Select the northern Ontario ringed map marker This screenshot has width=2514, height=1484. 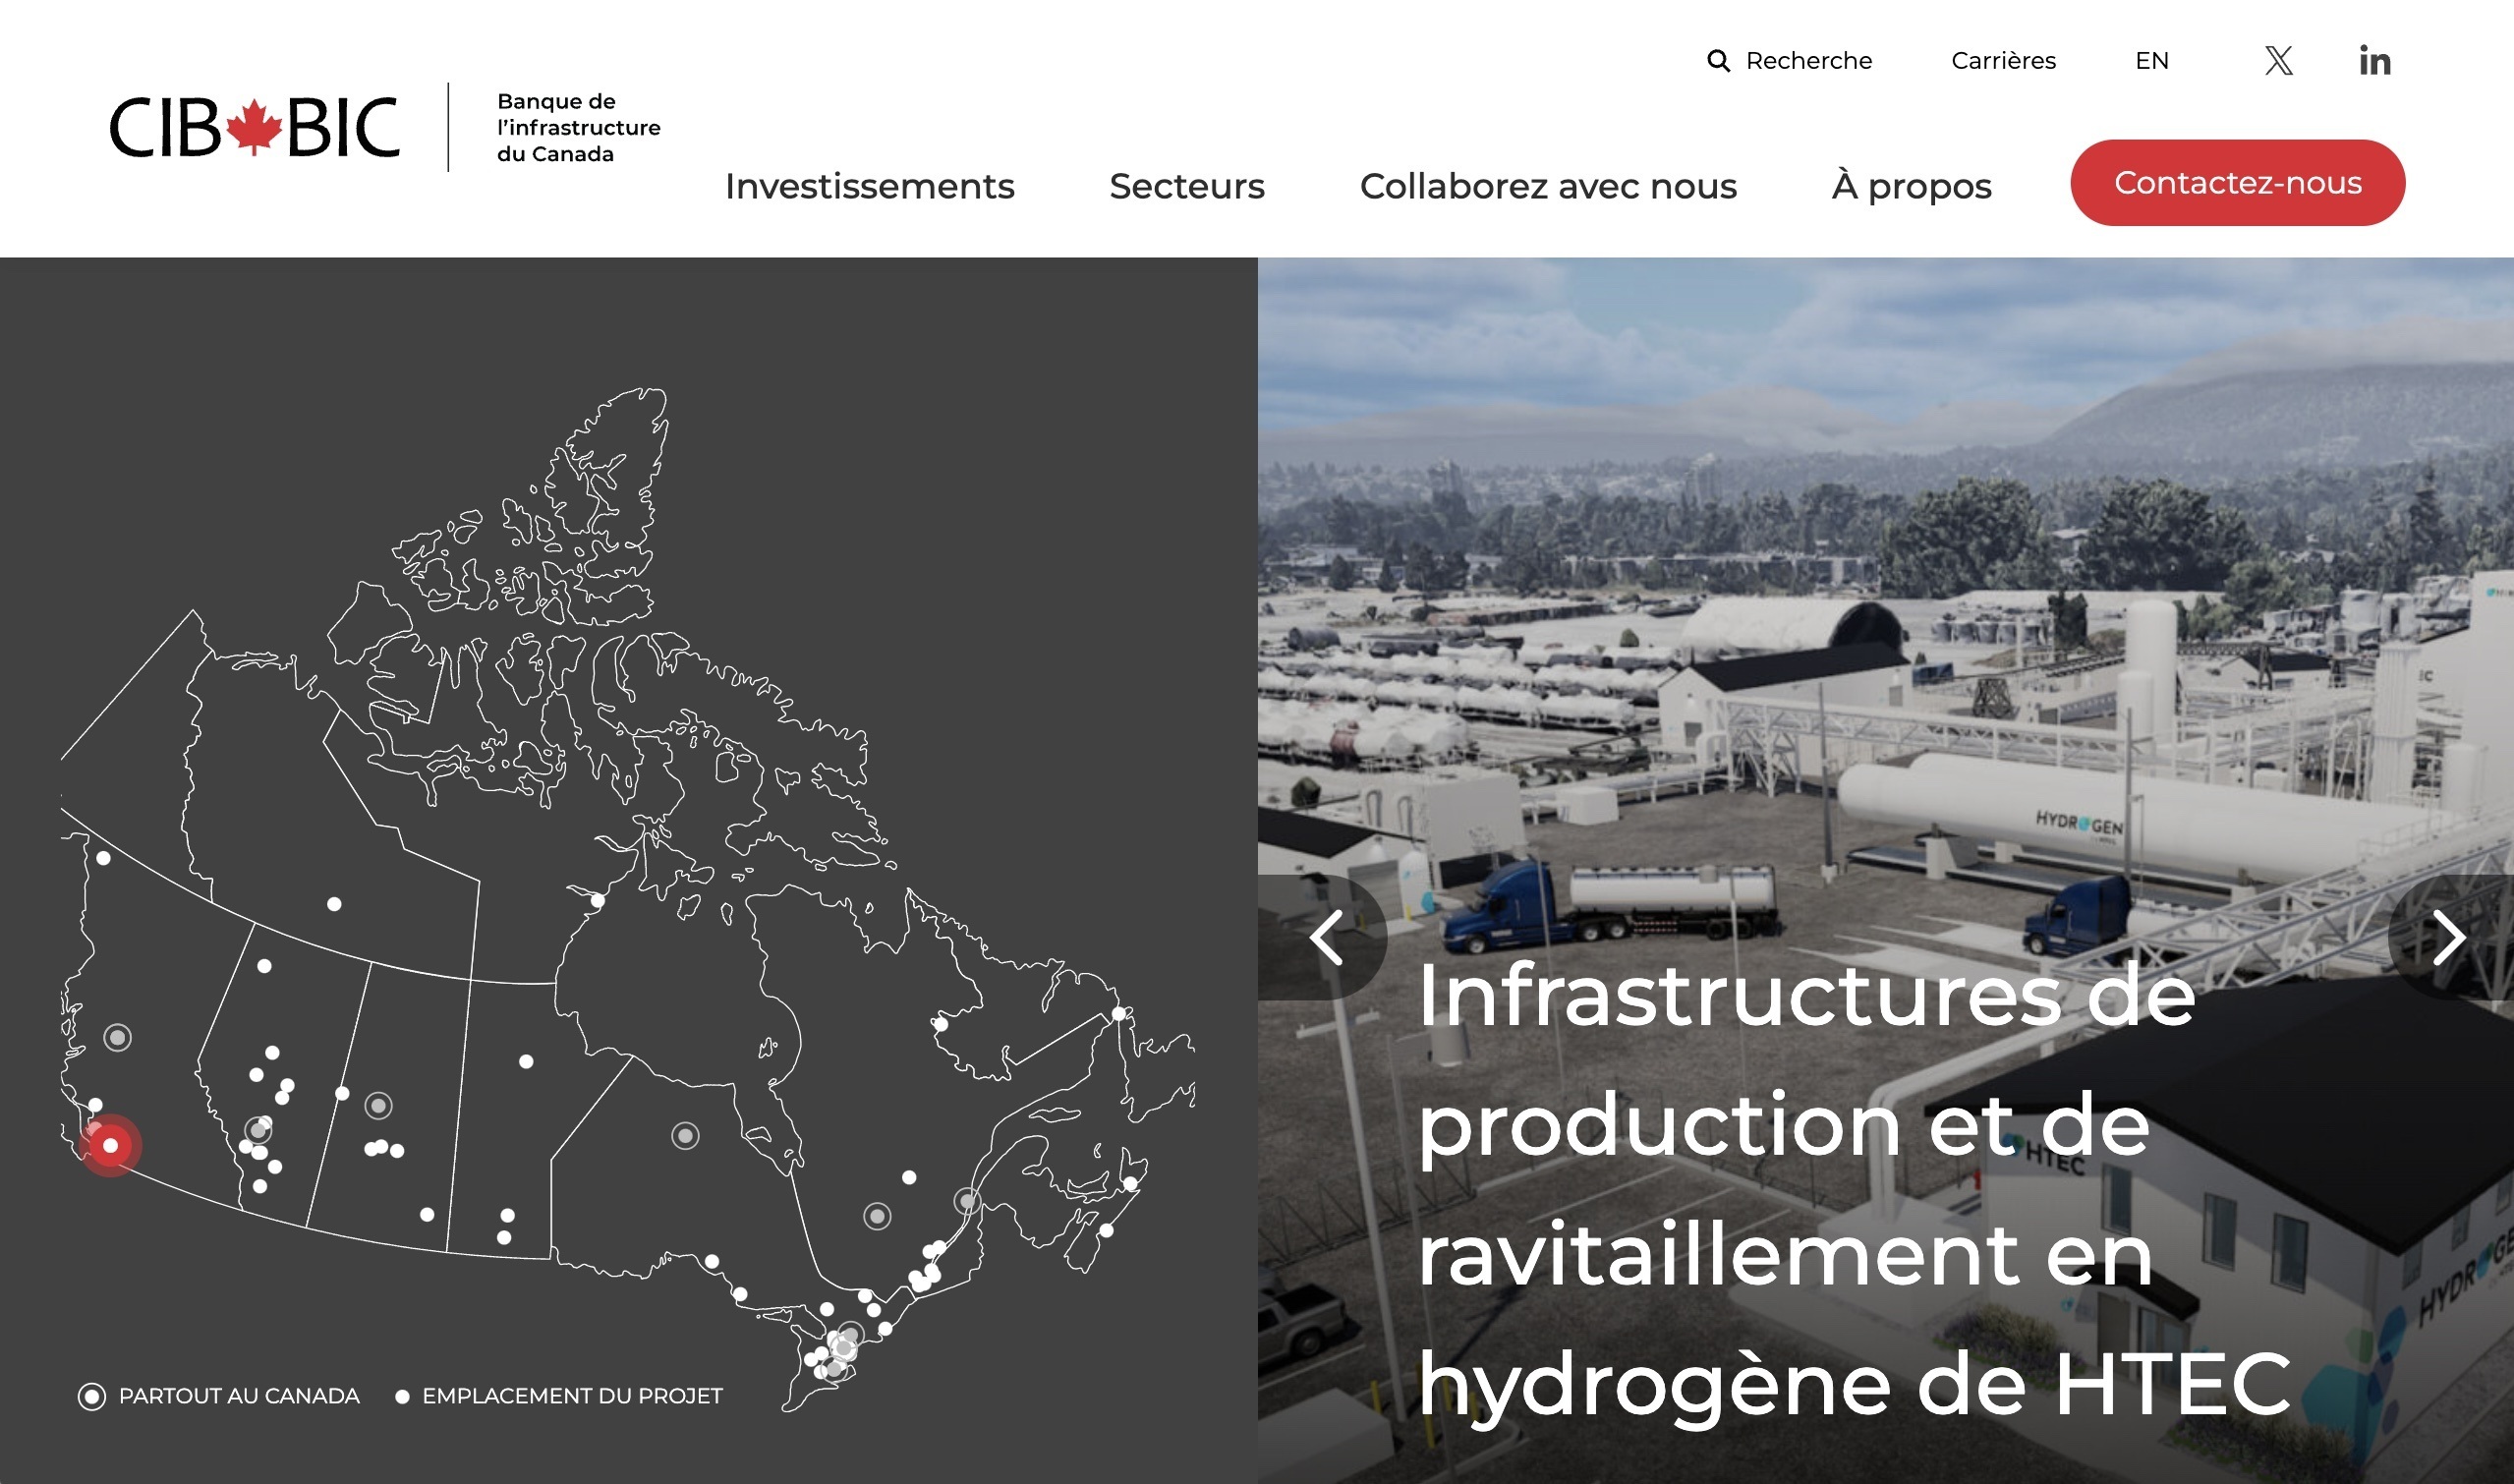click(x=685, y=1135)
